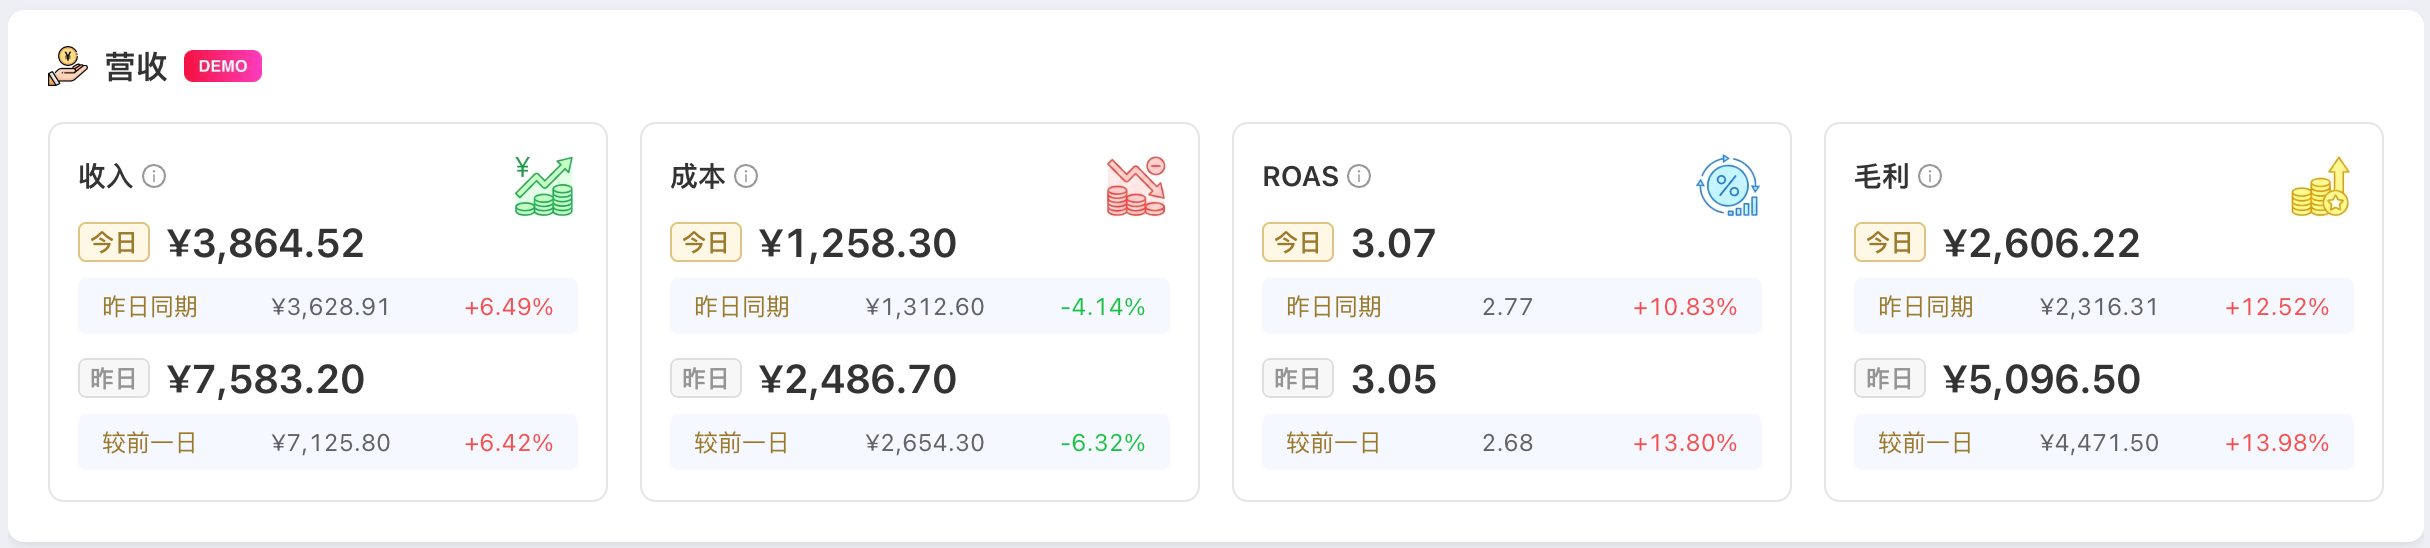
Task: Click the 较前一日 row in the ROAS card
Action: (1512, 442)
